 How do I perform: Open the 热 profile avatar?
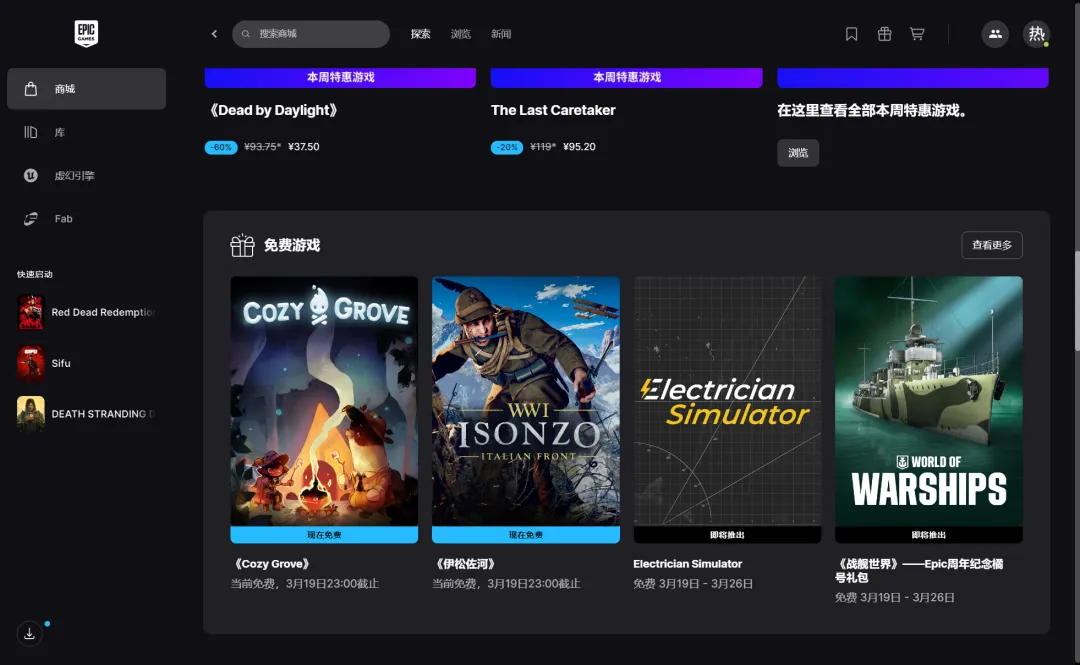[x=1036, y=34]
